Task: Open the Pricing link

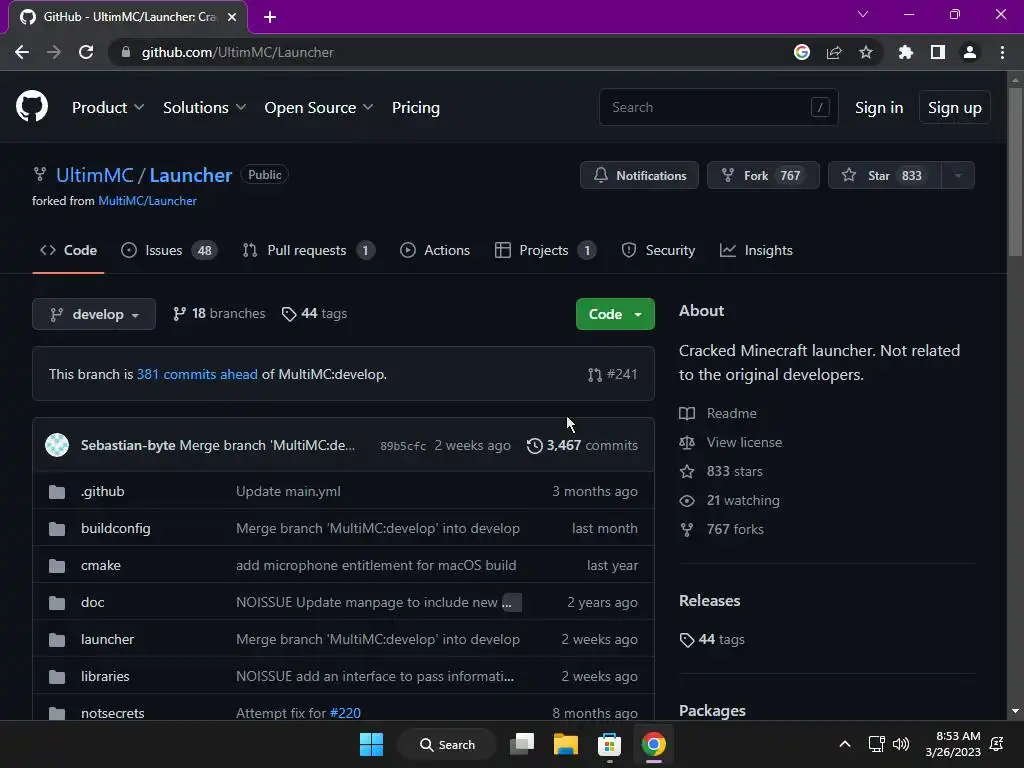Action: [415, 107]
